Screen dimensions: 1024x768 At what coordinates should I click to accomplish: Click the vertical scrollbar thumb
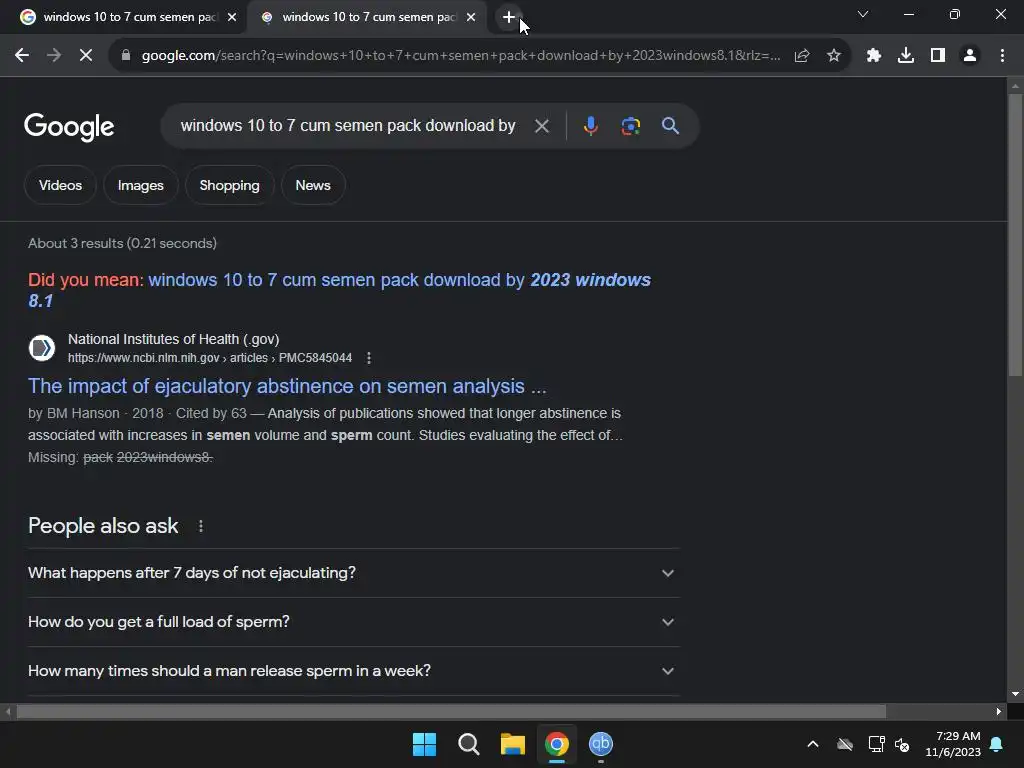point(1015,235)
